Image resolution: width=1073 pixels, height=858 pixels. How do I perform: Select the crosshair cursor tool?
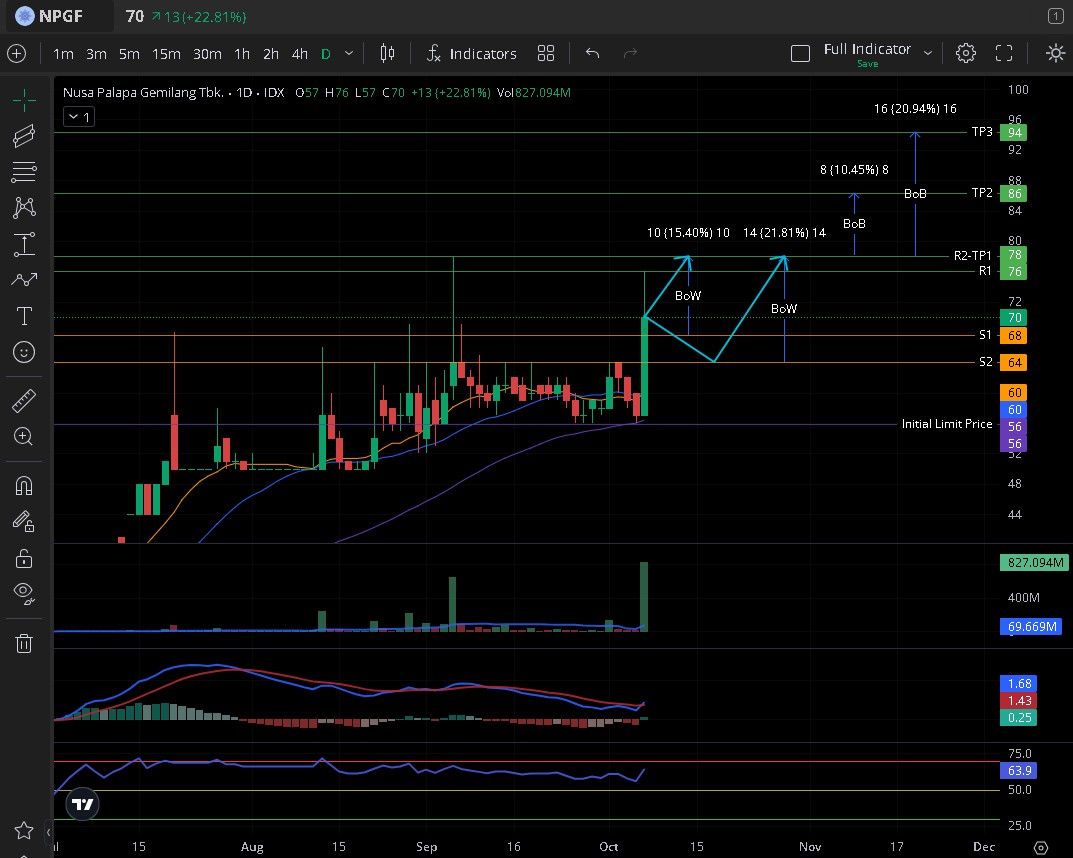[x=24, y=99]
